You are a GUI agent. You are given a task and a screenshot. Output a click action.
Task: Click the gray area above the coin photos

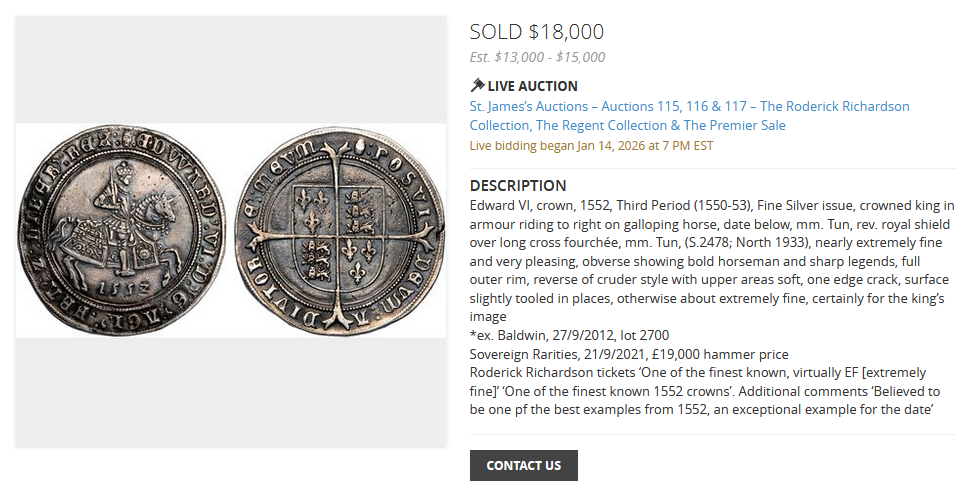[231, 70]
